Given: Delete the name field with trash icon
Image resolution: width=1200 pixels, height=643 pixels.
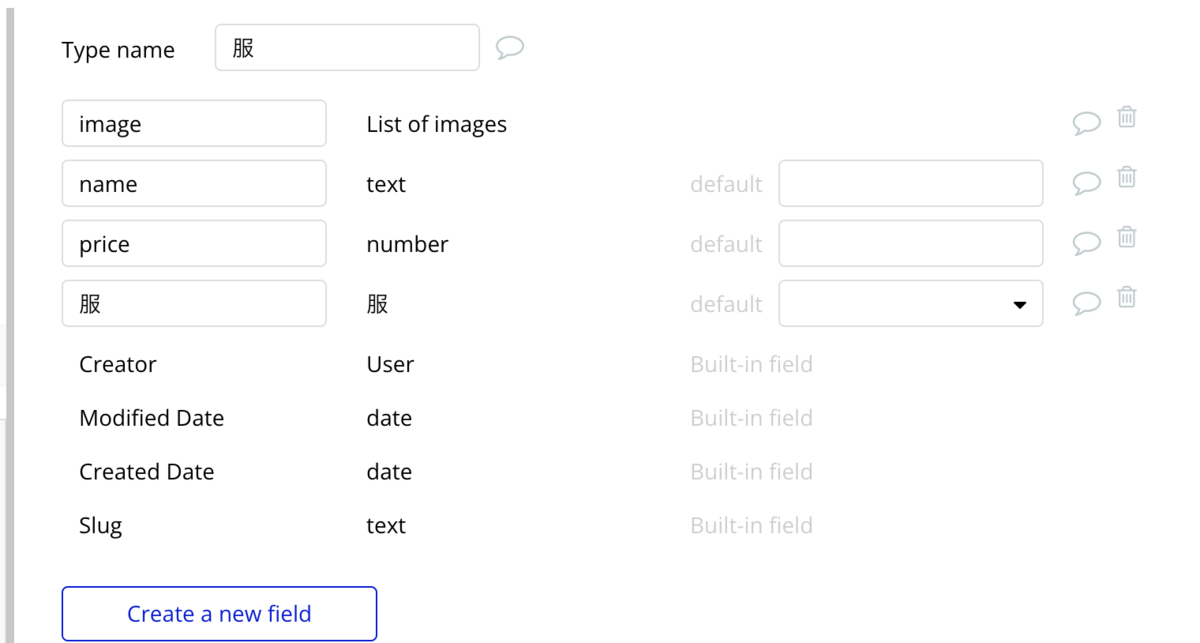Looking at the screenshot, I should 1127,177.
